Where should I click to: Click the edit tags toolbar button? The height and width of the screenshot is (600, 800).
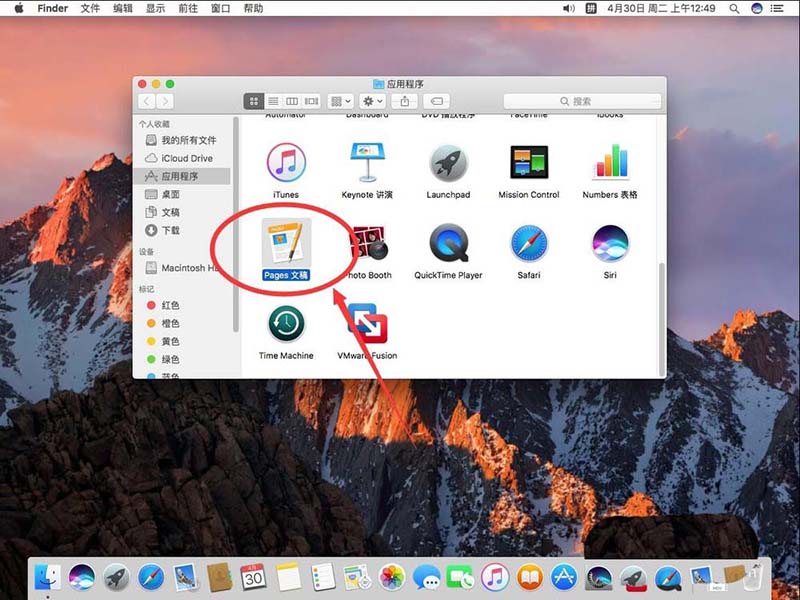point(437,101)
